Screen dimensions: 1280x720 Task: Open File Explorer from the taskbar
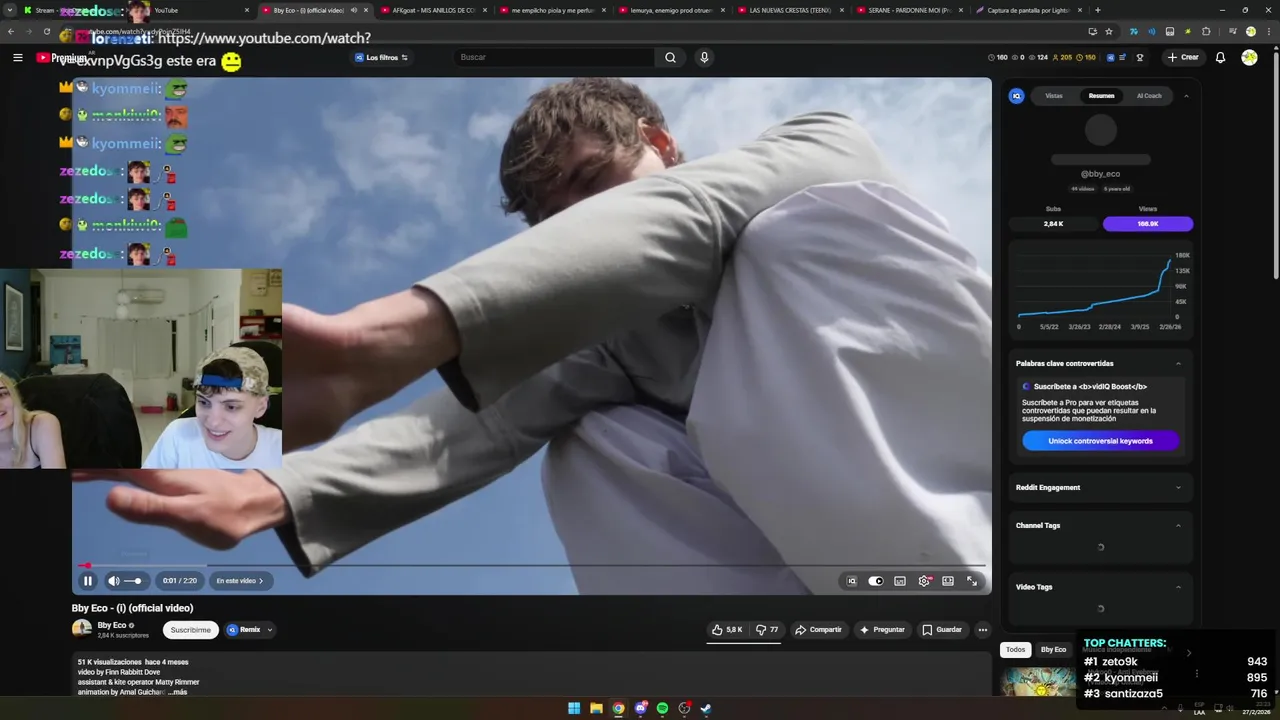click(x=596, y=709)
